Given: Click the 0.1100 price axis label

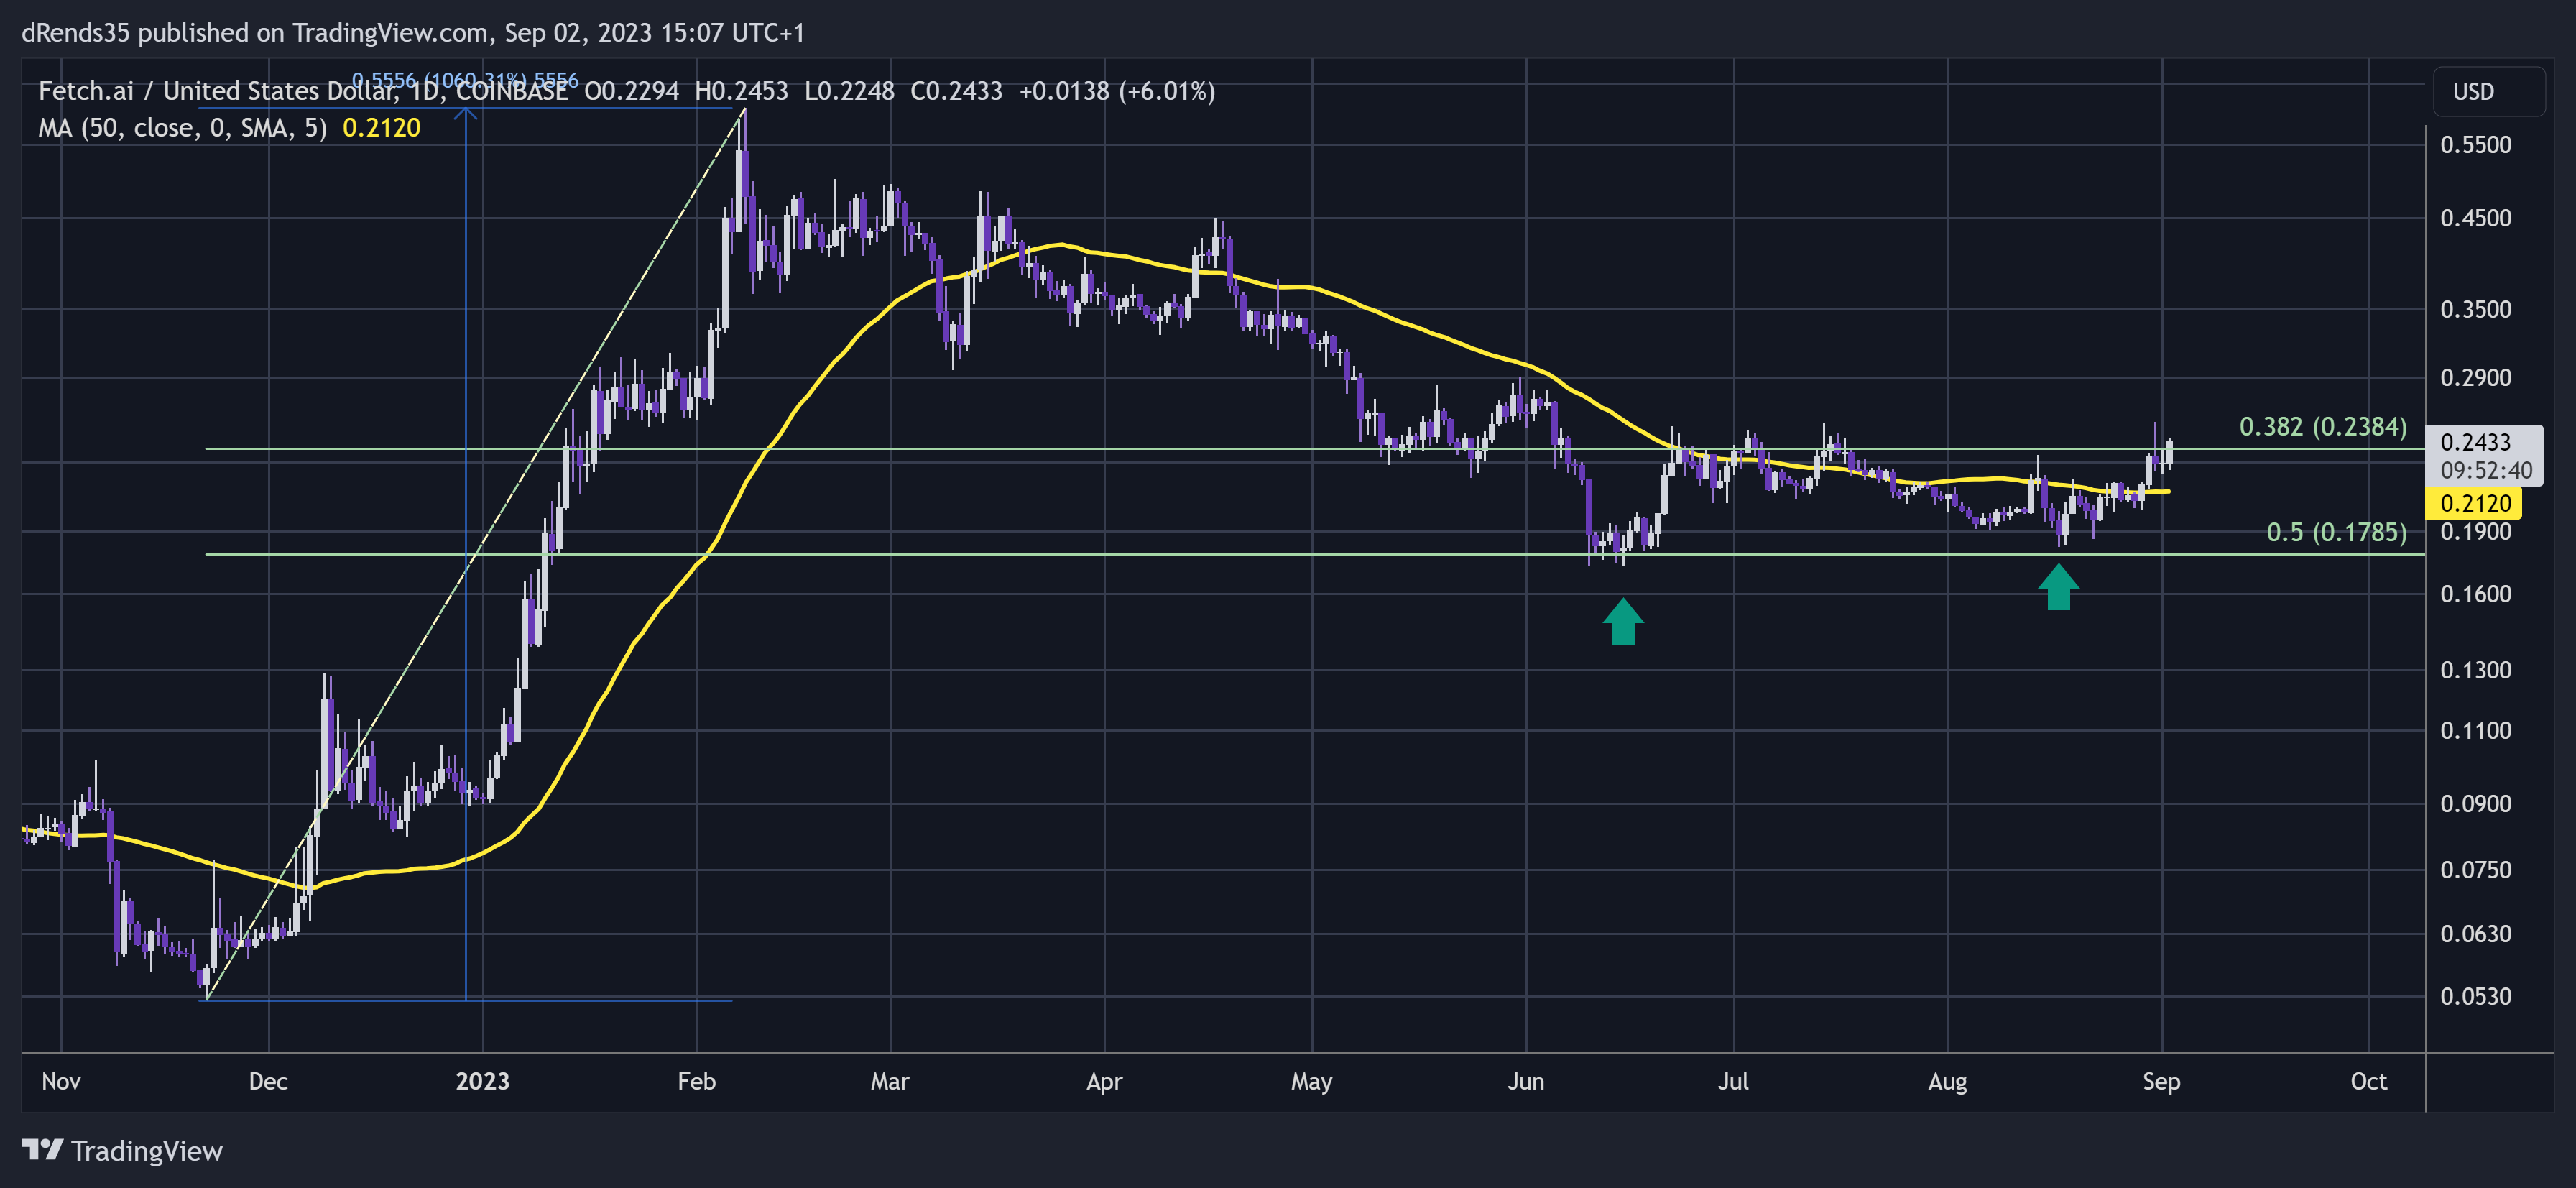Looking at the screenshot, I should (2475, 731).
